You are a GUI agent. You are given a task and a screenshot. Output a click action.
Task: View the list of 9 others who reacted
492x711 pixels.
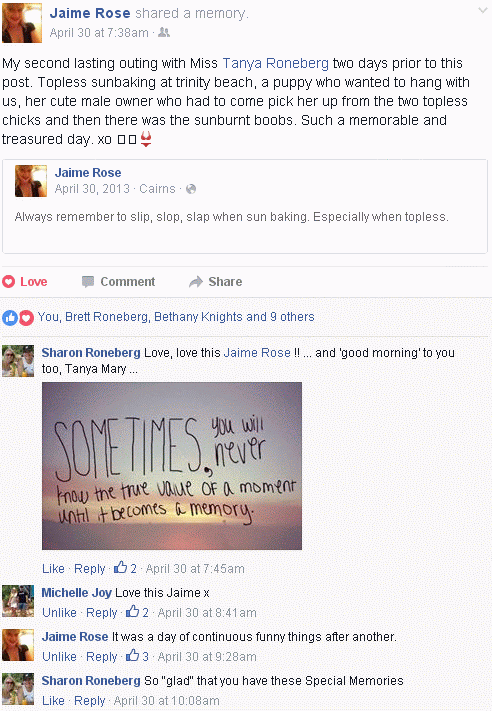coord(292,317)
